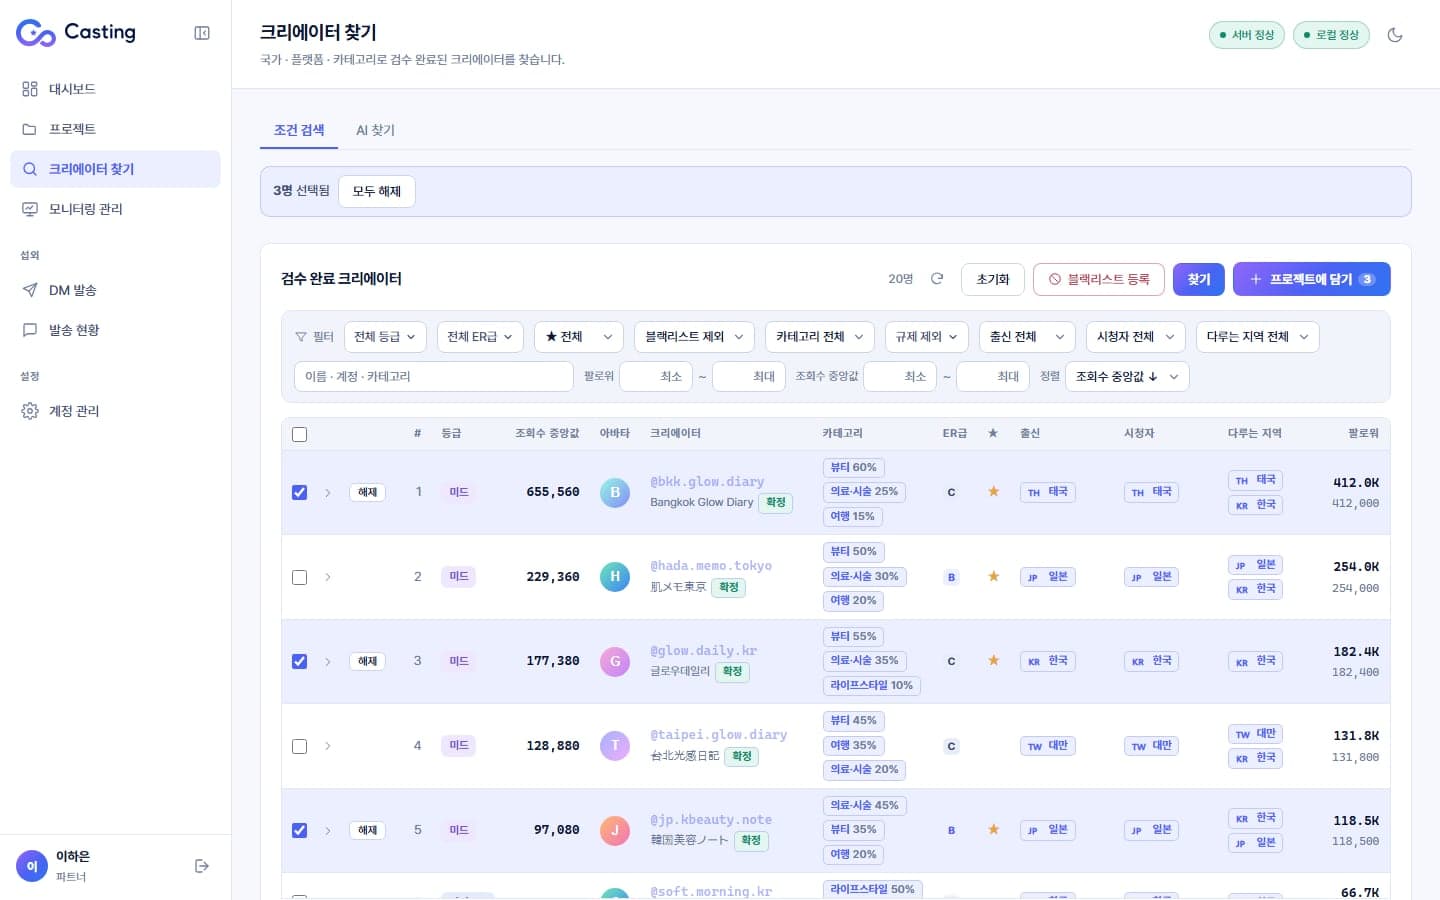This screenshot has width=1440, height=900.
Task: Open the 조회수 중앙값 sort dropdown
Action: (1127, 376)
